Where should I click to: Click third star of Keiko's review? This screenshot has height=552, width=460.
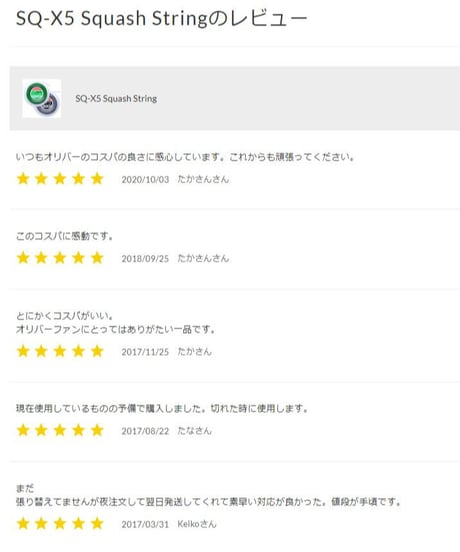coord(60,523)
